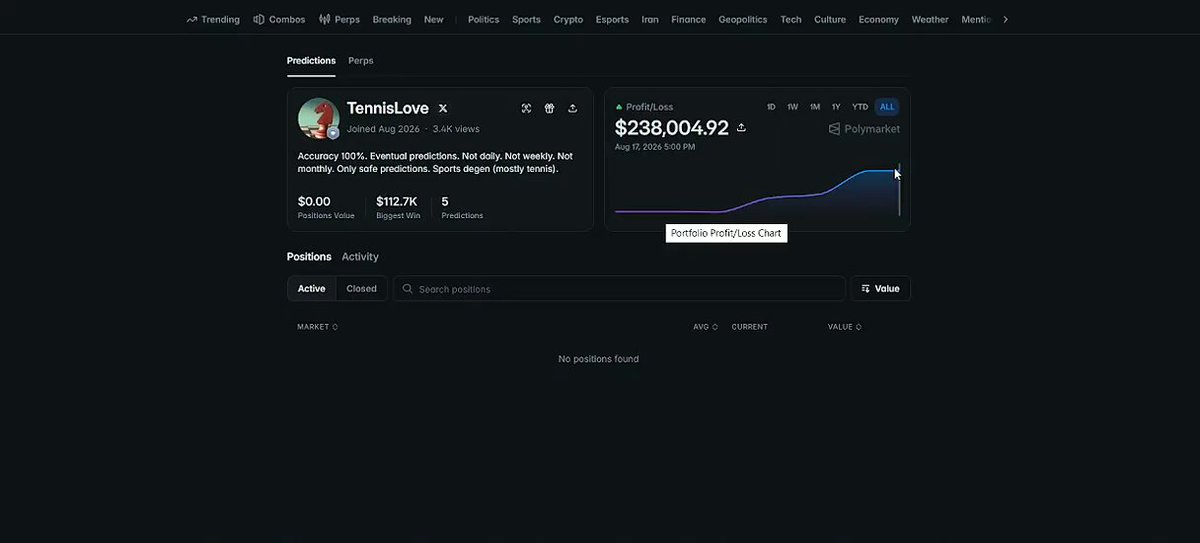Click the Polymarket logo on chart
Viewport: 1200px width, 543px height.
864,129
